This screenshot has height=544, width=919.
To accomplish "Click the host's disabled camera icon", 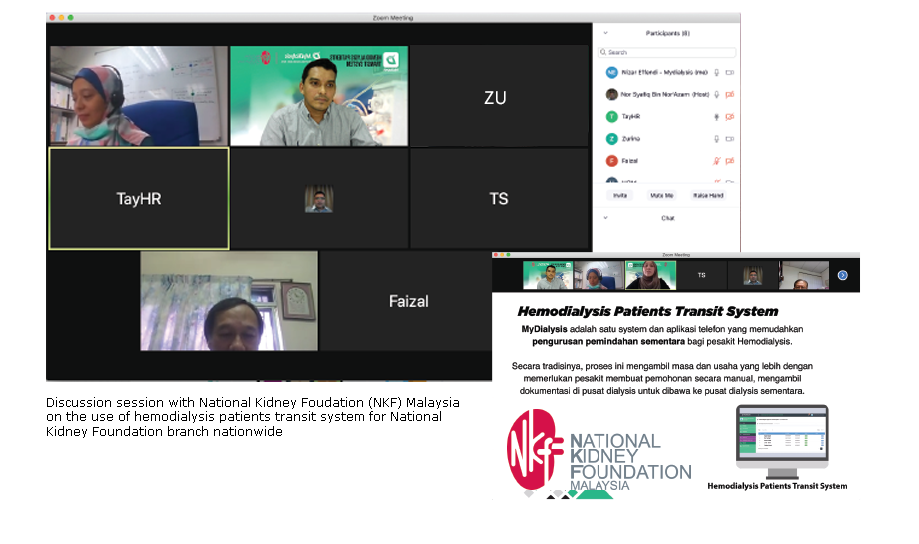I will point(730,95).
